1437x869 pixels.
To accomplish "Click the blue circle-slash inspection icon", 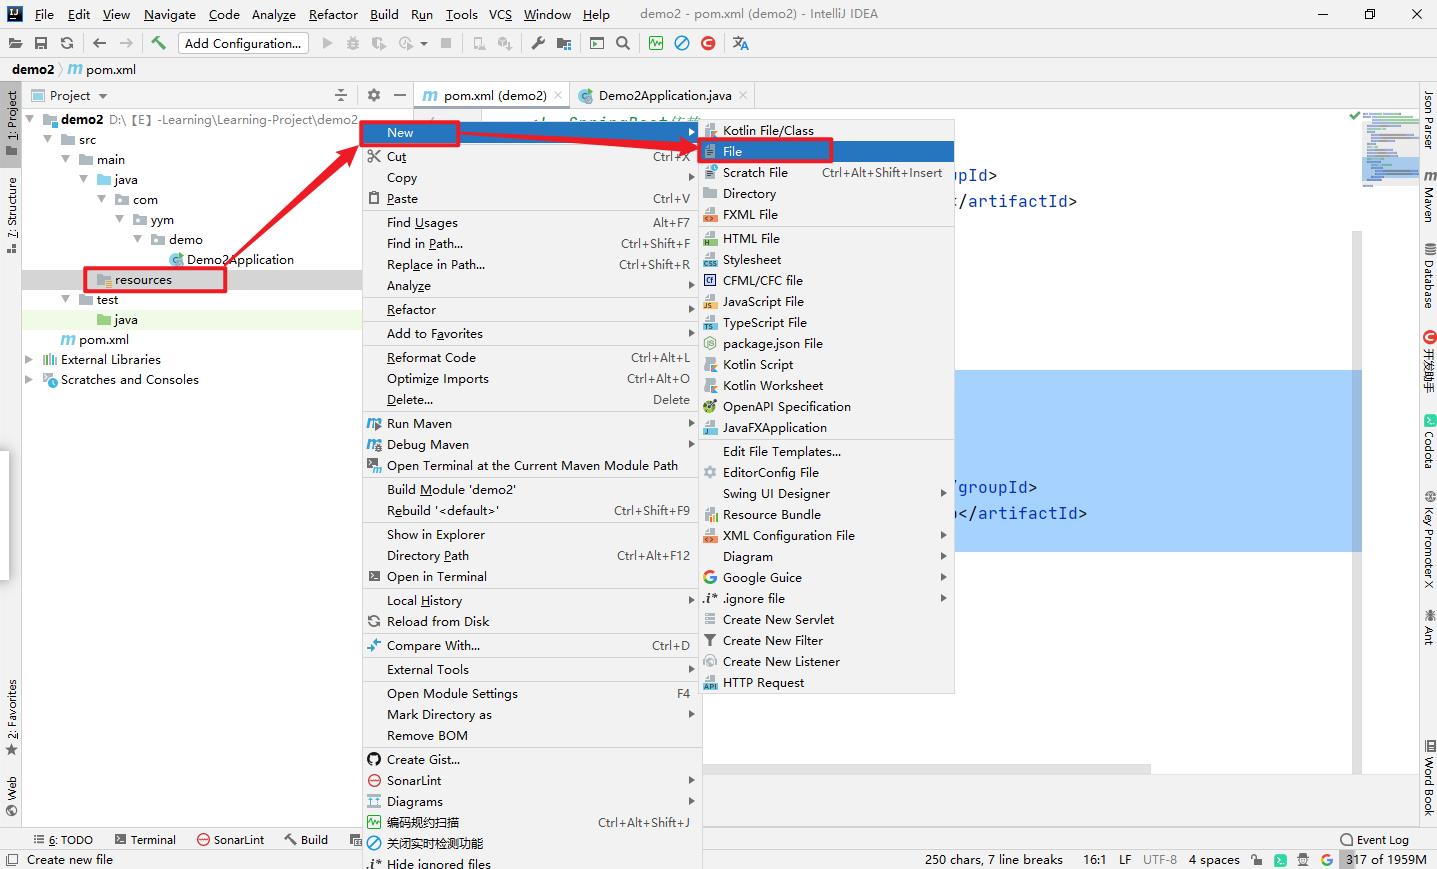I will pyautogui.click(x=682, y=43).
